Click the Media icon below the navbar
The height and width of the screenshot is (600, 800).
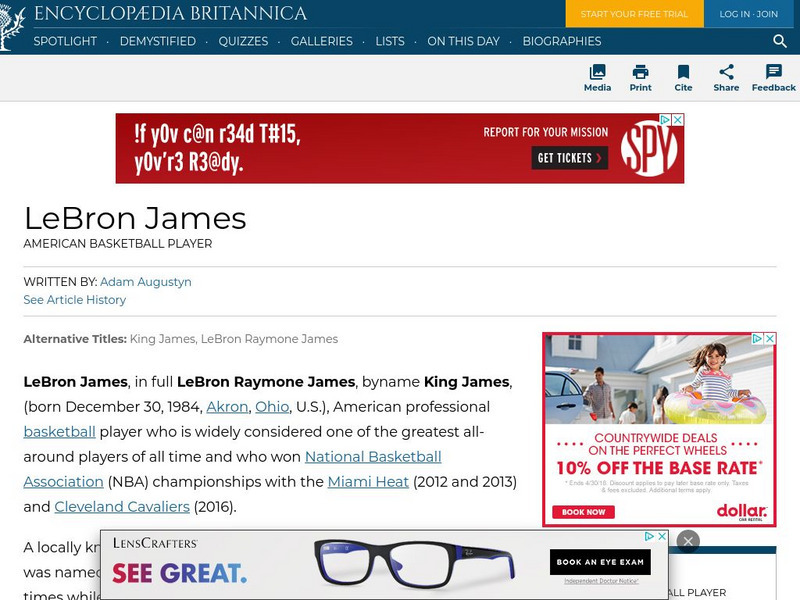598,79
